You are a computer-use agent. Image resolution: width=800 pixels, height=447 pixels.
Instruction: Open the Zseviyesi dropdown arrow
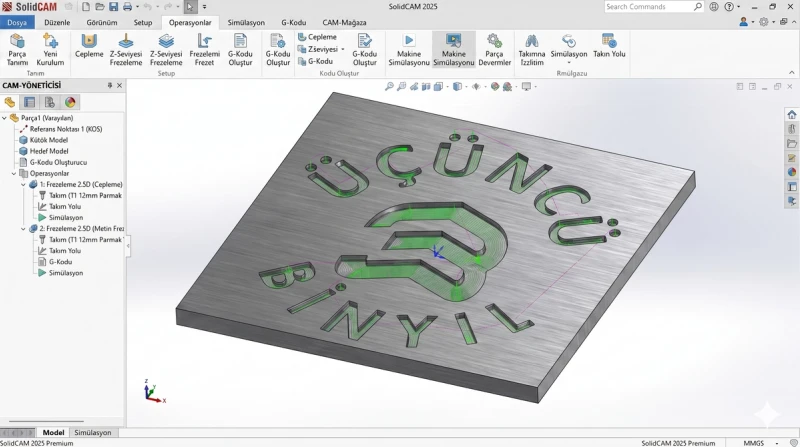[343, 49]
